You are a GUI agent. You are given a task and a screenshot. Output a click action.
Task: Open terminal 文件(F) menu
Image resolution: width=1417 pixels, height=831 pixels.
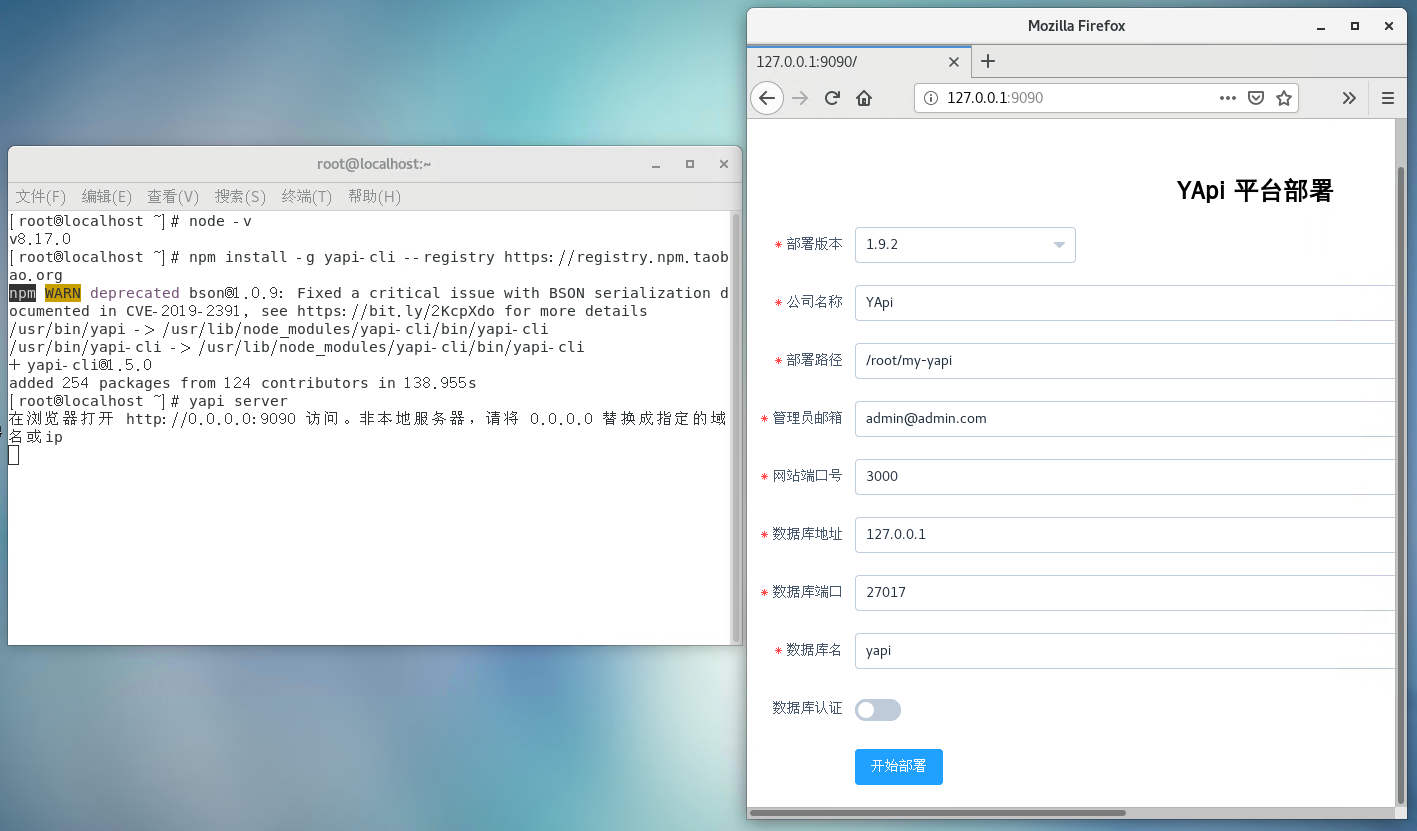(41, 196)
